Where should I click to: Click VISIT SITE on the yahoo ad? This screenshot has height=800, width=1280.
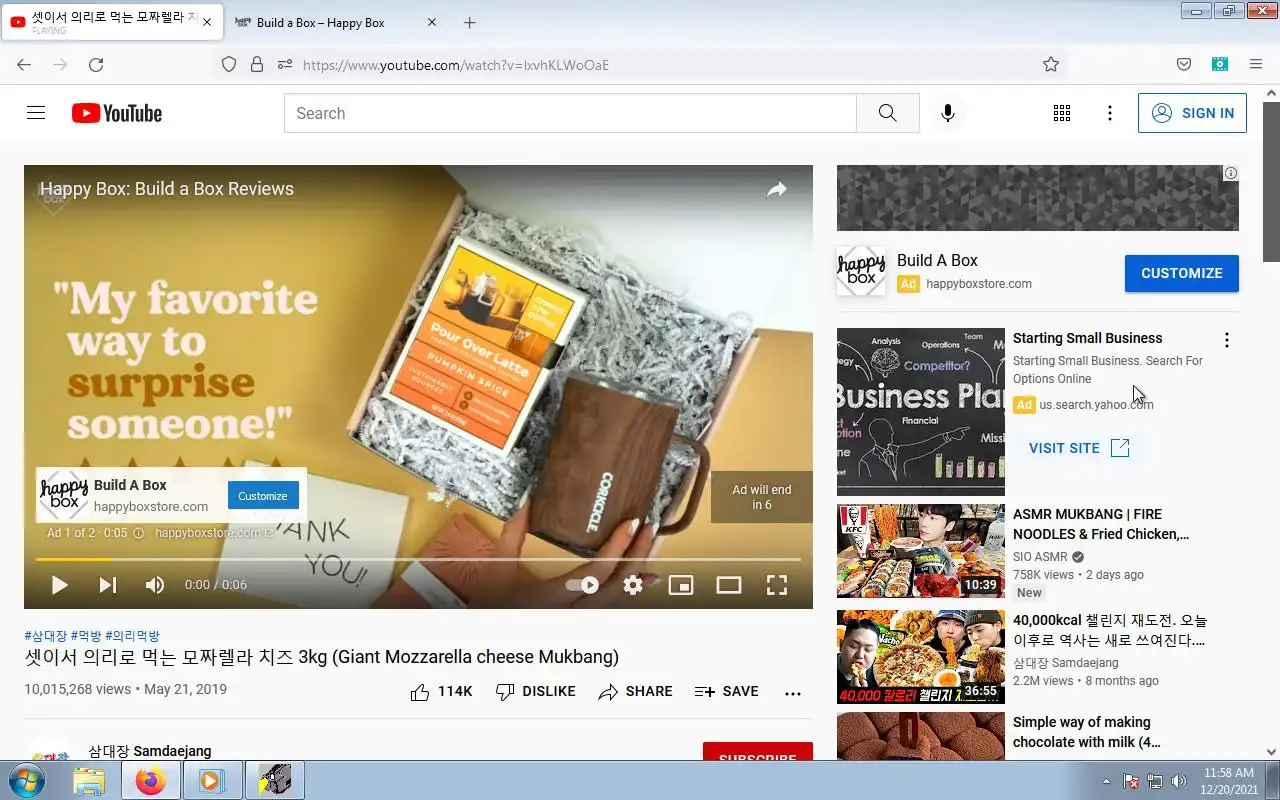[1079, 448]
